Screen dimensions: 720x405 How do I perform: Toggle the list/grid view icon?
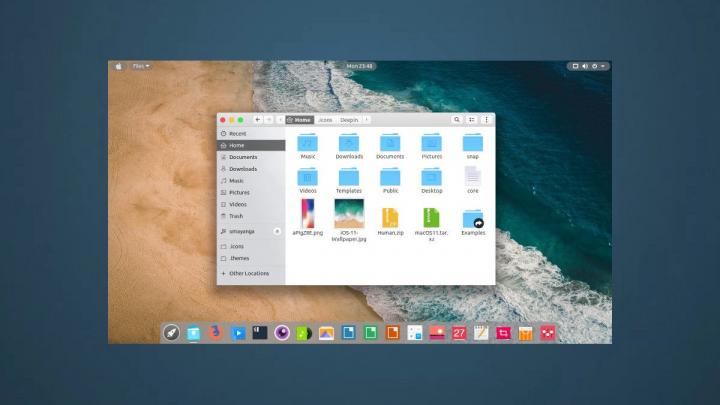(x=472, y=119)
